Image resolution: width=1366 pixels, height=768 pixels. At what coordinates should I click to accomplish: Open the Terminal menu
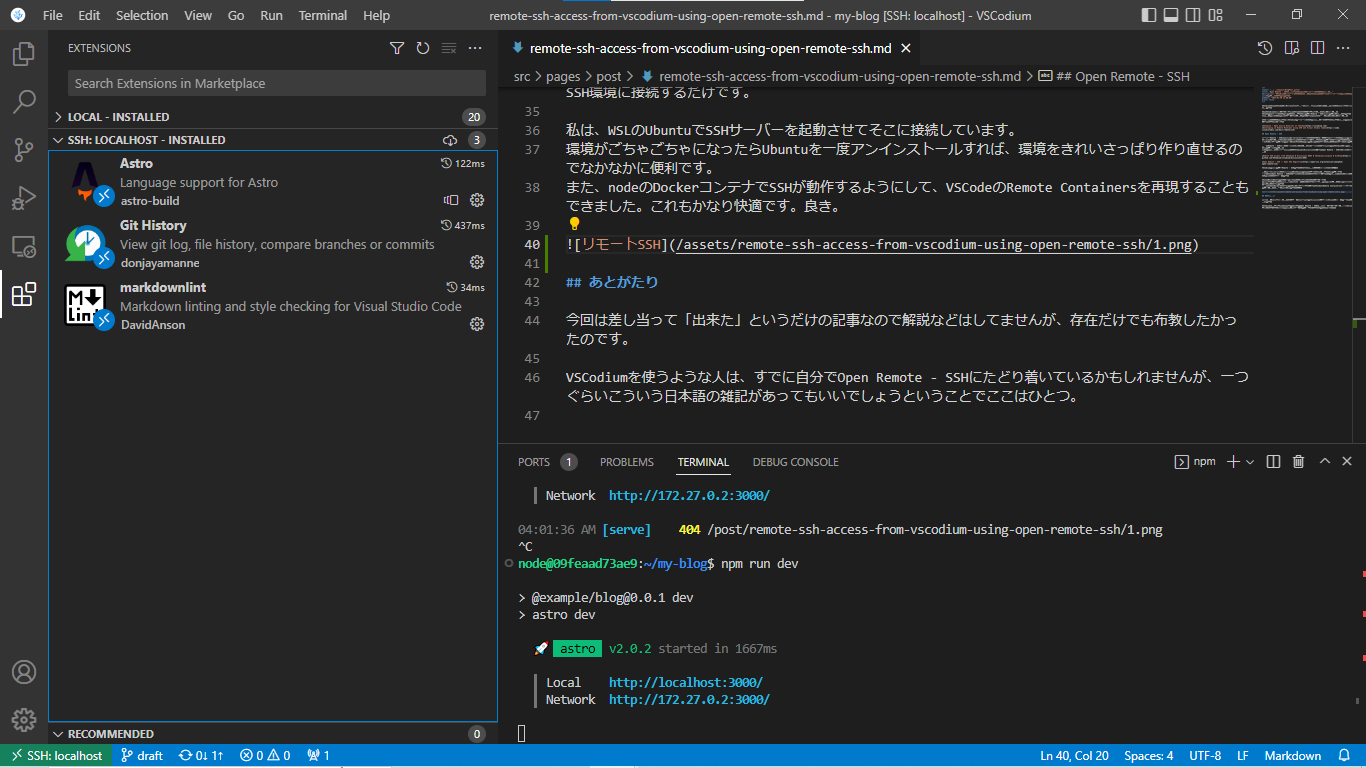tap(323, 15)
